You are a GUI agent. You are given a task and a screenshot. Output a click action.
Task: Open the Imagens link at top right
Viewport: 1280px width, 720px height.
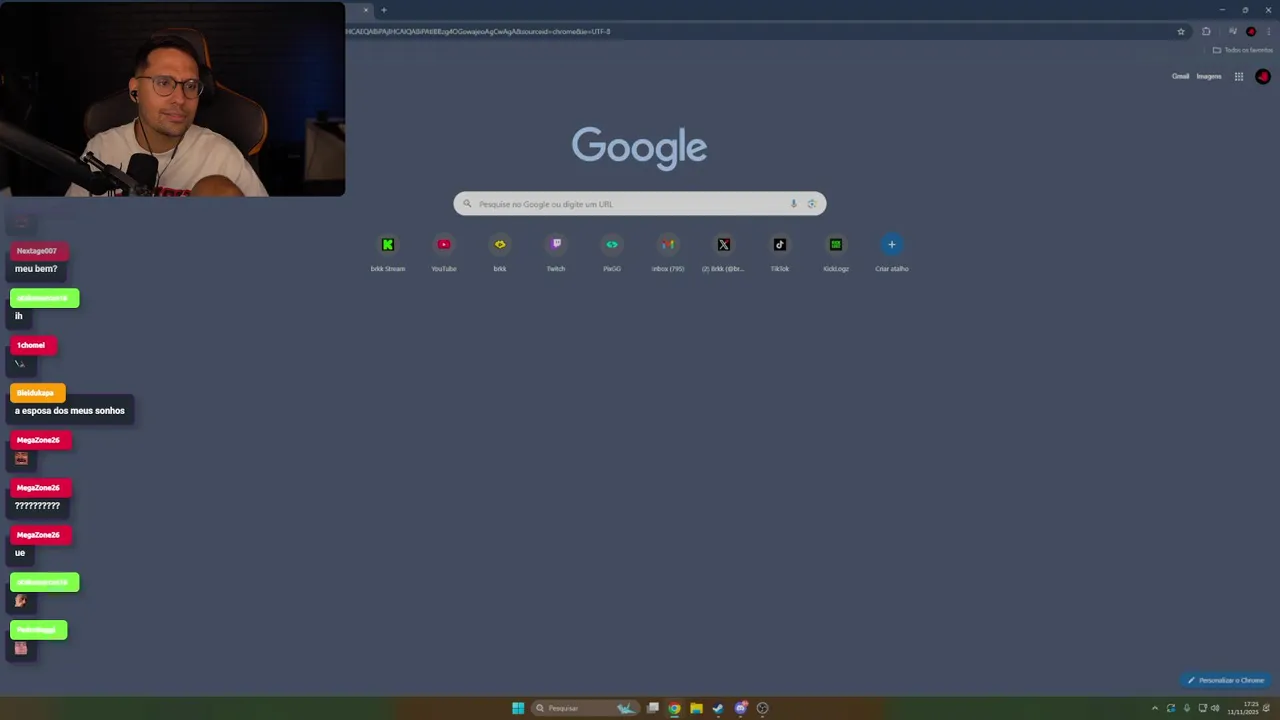1209,76
